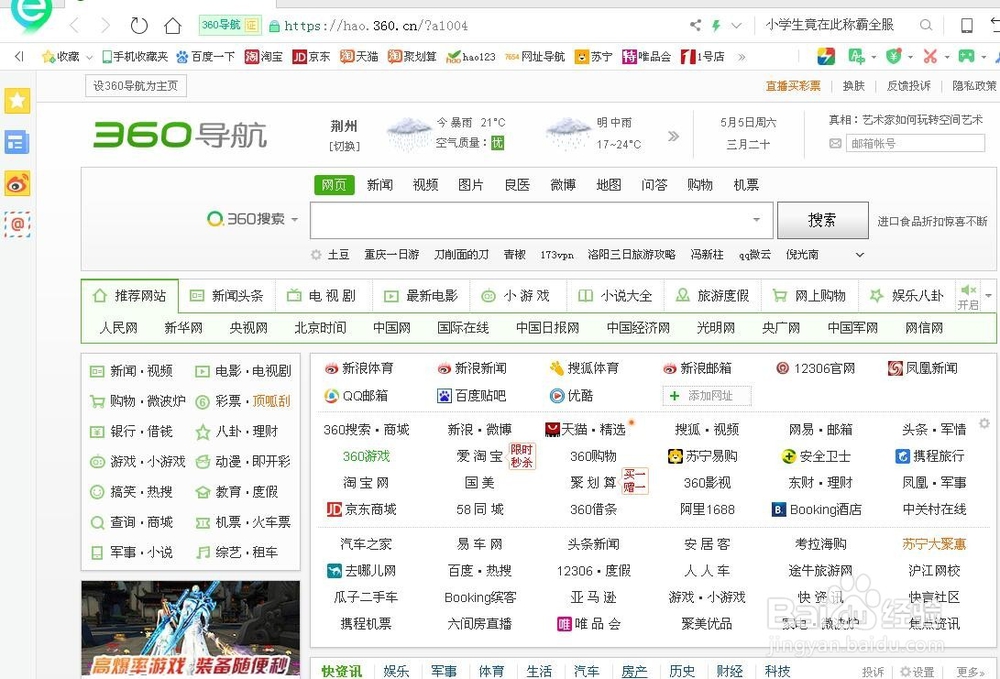Open 12306官网 quick link
The height and width of the screenshot is (679, 1000).
[x=816, y=368]
